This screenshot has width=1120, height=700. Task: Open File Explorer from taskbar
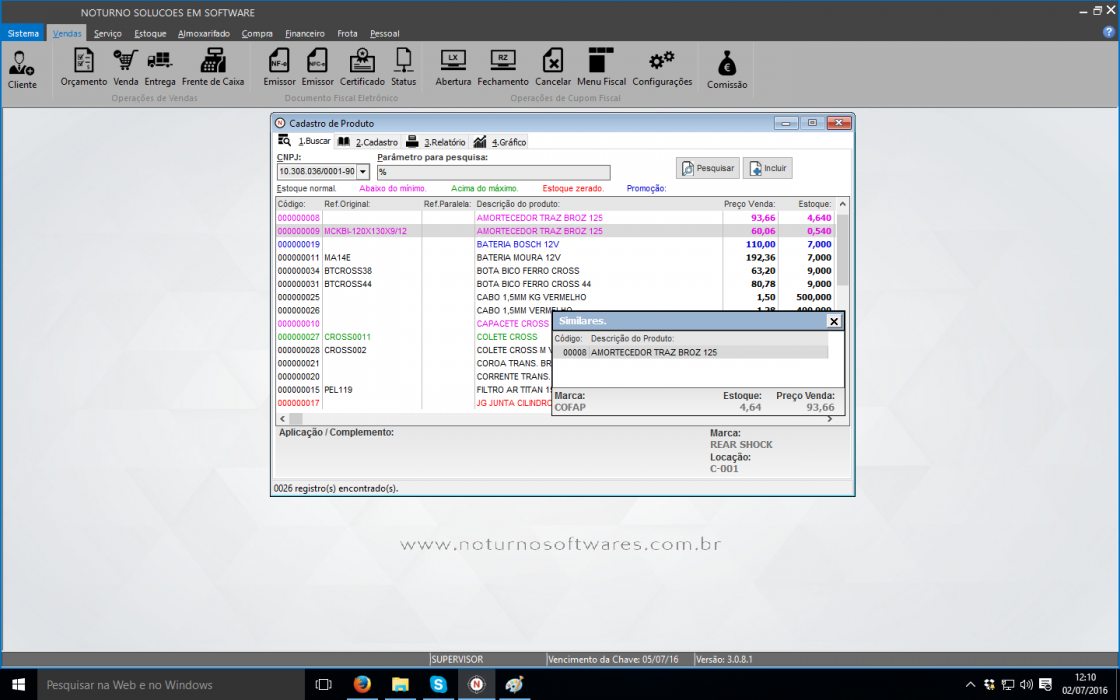click(400, 684)
